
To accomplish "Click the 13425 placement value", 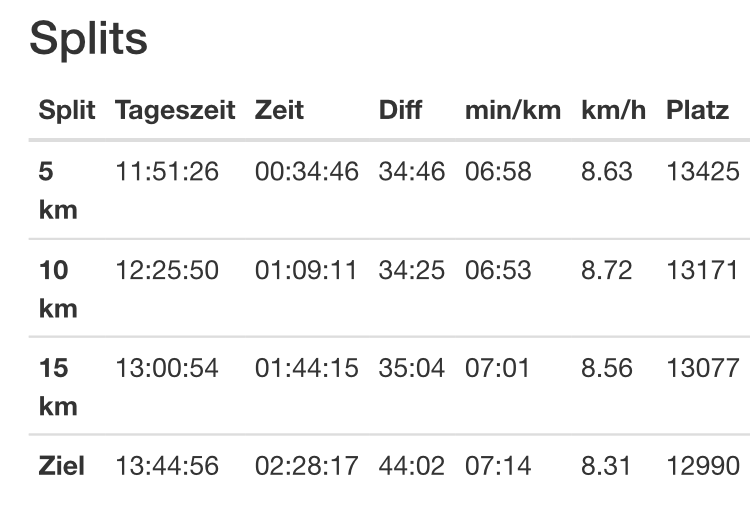I will point(703,172).
